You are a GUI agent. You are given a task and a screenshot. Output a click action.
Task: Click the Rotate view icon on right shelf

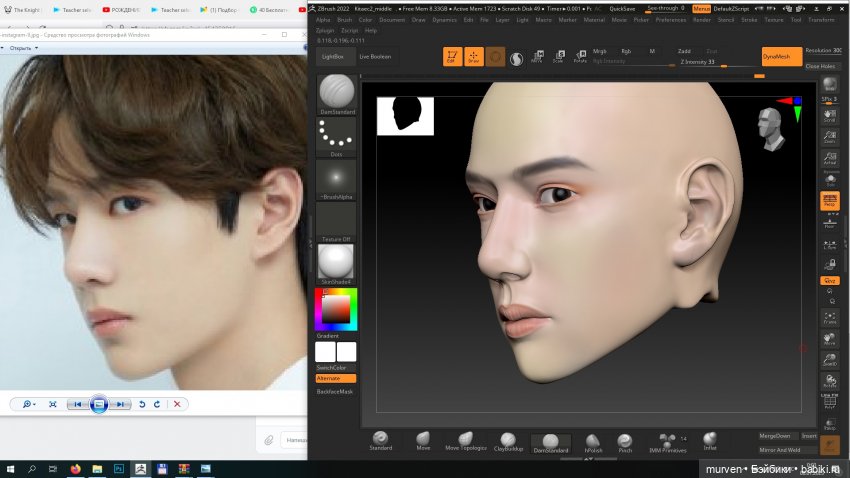[829, 381]
